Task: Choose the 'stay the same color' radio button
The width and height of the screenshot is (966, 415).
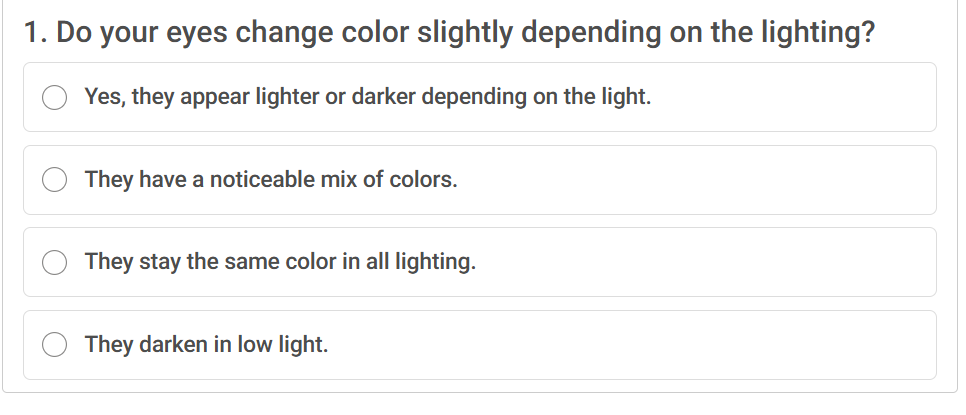Action: 55,263
